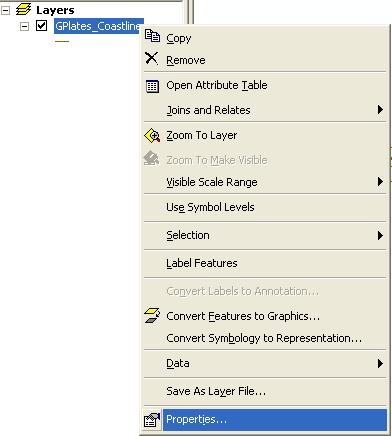Click the attribute table grid icon

(x=152, y=86)
